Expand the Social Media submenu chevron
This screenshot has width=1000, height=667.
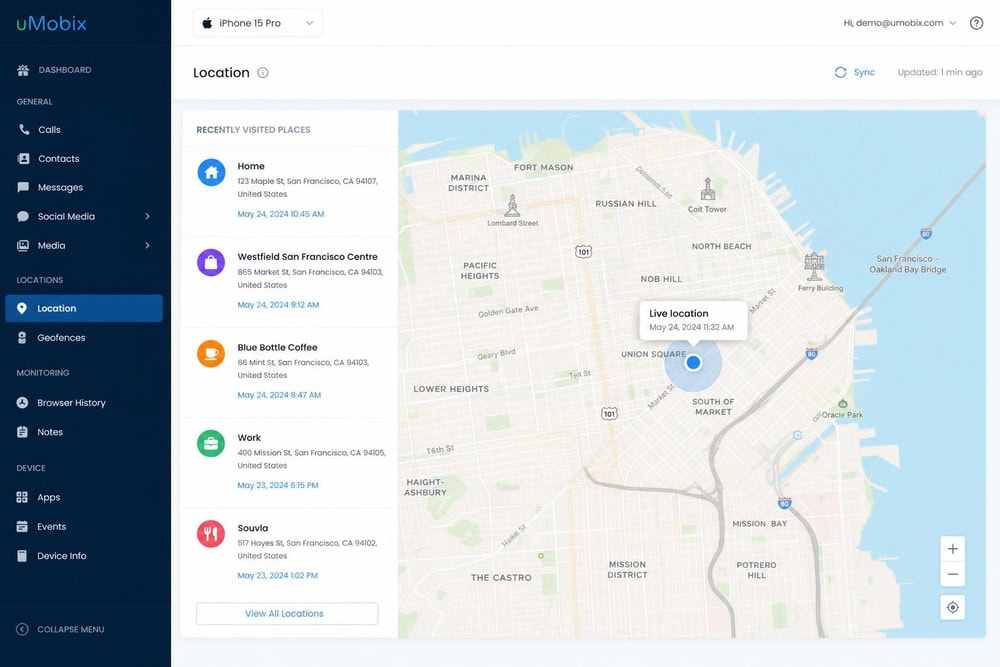pos(147,216)
